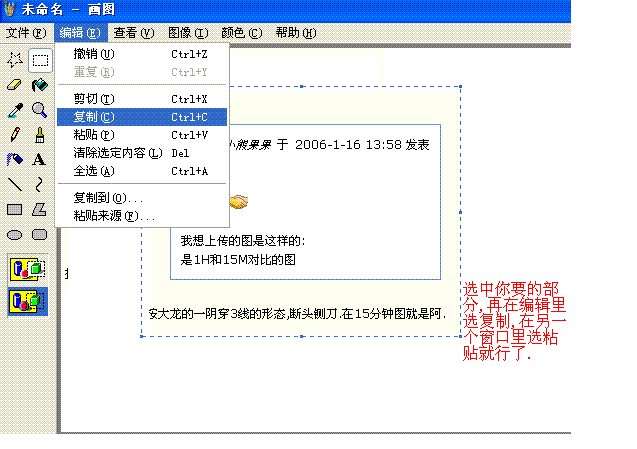Select the Free-Form Select tool
Viewport: 637px width, 449px height.
[x=15, y=60]
